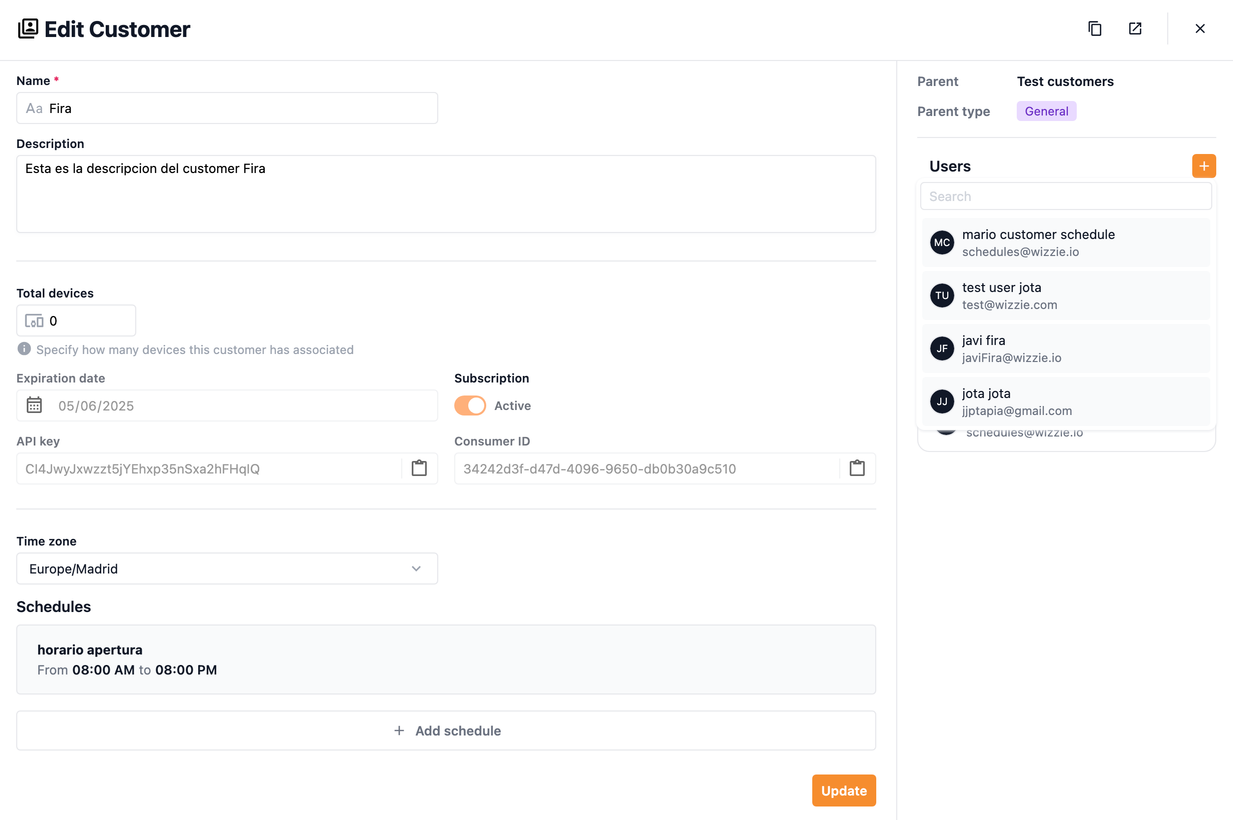
Task: Expand Europe/Madrid dropdown chevron
Action: point(416,569)
